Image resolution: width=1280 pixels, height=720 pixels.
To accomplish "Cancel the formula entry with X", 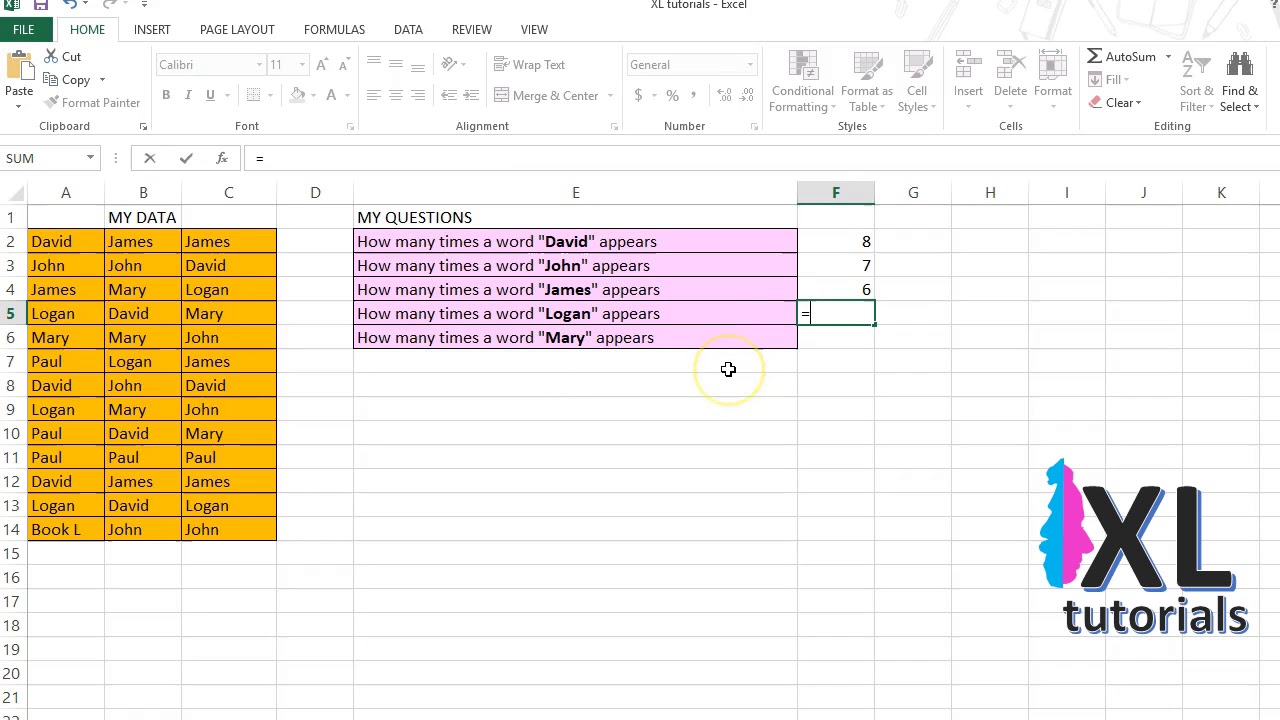I will [x=150, y=158].
